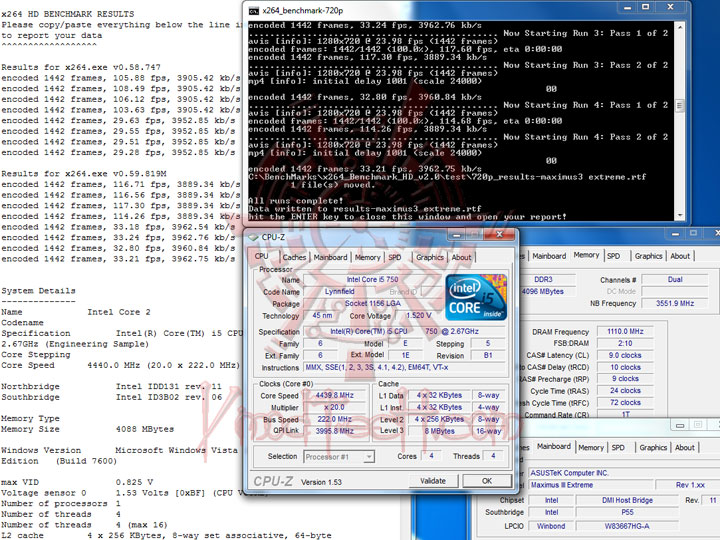Image resolution: width=720 pixels, height=540 pixels.
Task: Open Graphics tab in the bottom CPU-Z window
Action: tap(653, 448)
